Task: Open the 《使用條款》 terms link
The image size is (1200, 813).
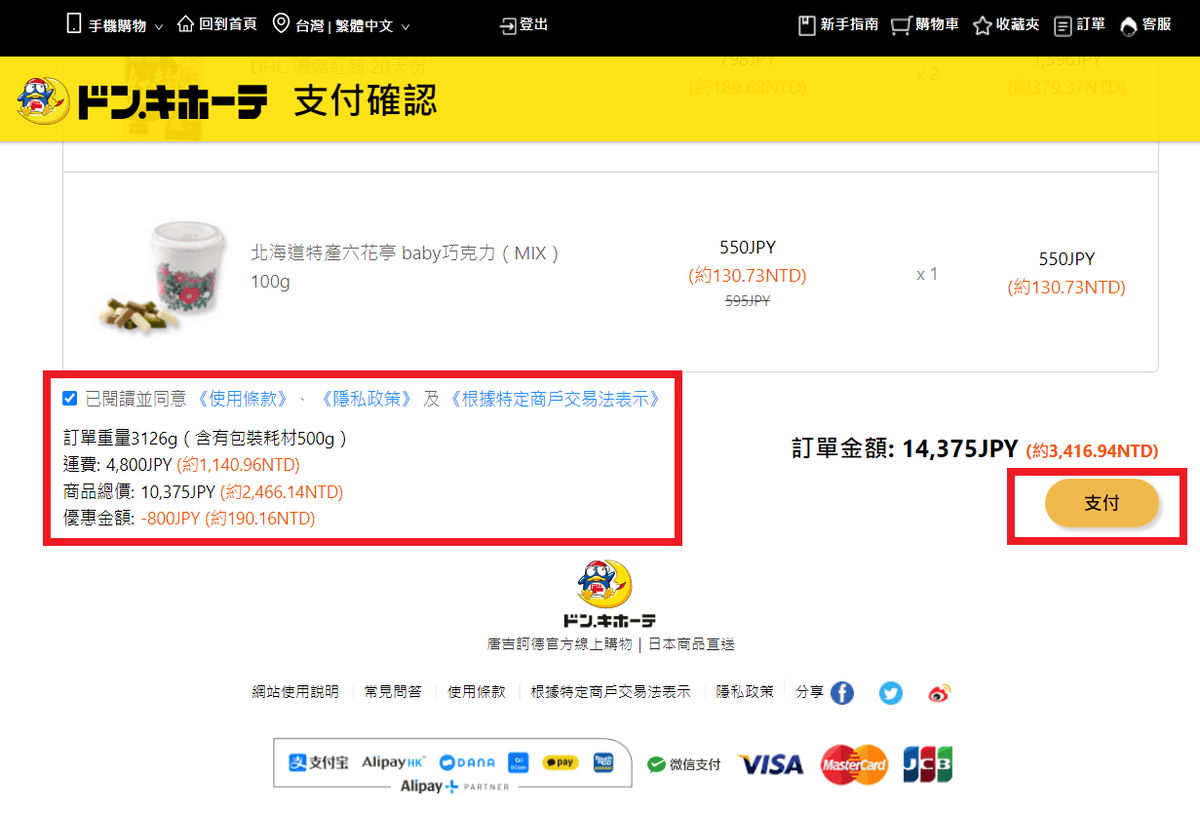Action: click(x=242, y=399)
